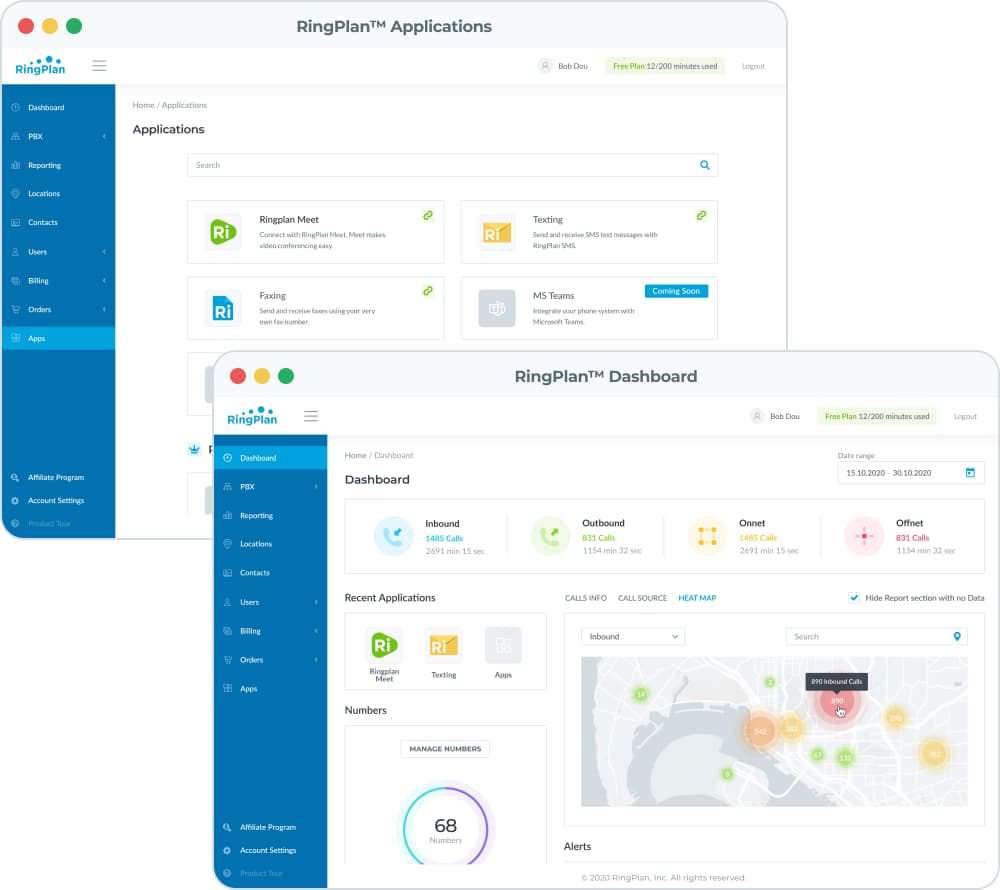
Task: Open Texting in Recent Applications
Action: [443, 646]
